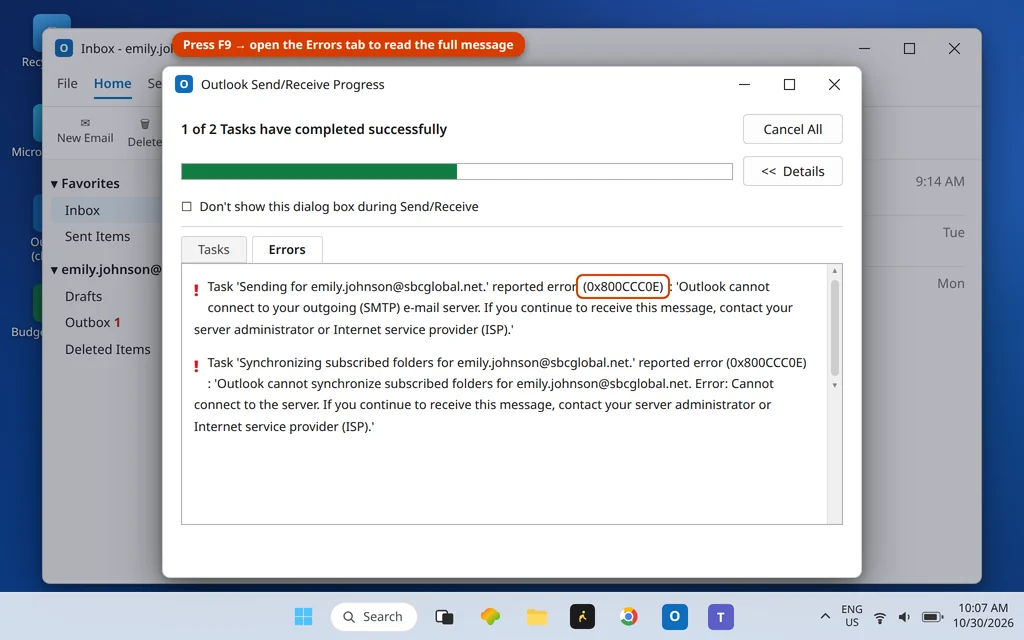Screen dimensions: 1024x640
Task: Collapse details with the << Details button
Action: pyautogui.click(x=793, y=171)
